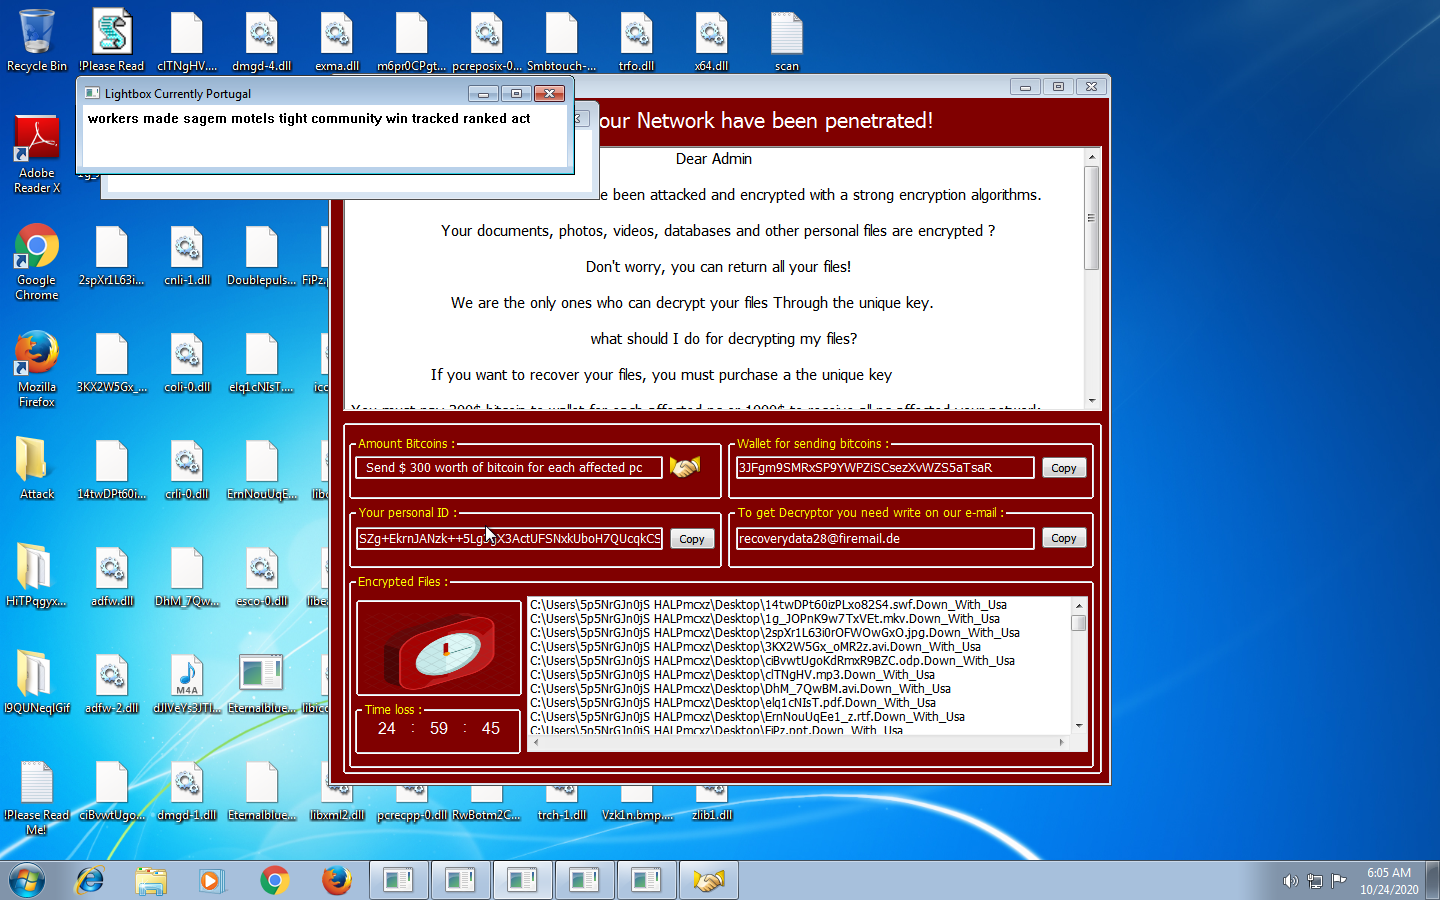Click the handshake icon beside the bitcoin amount
The height and width of the screenshot is (900, 1440).
pos(685,467)
